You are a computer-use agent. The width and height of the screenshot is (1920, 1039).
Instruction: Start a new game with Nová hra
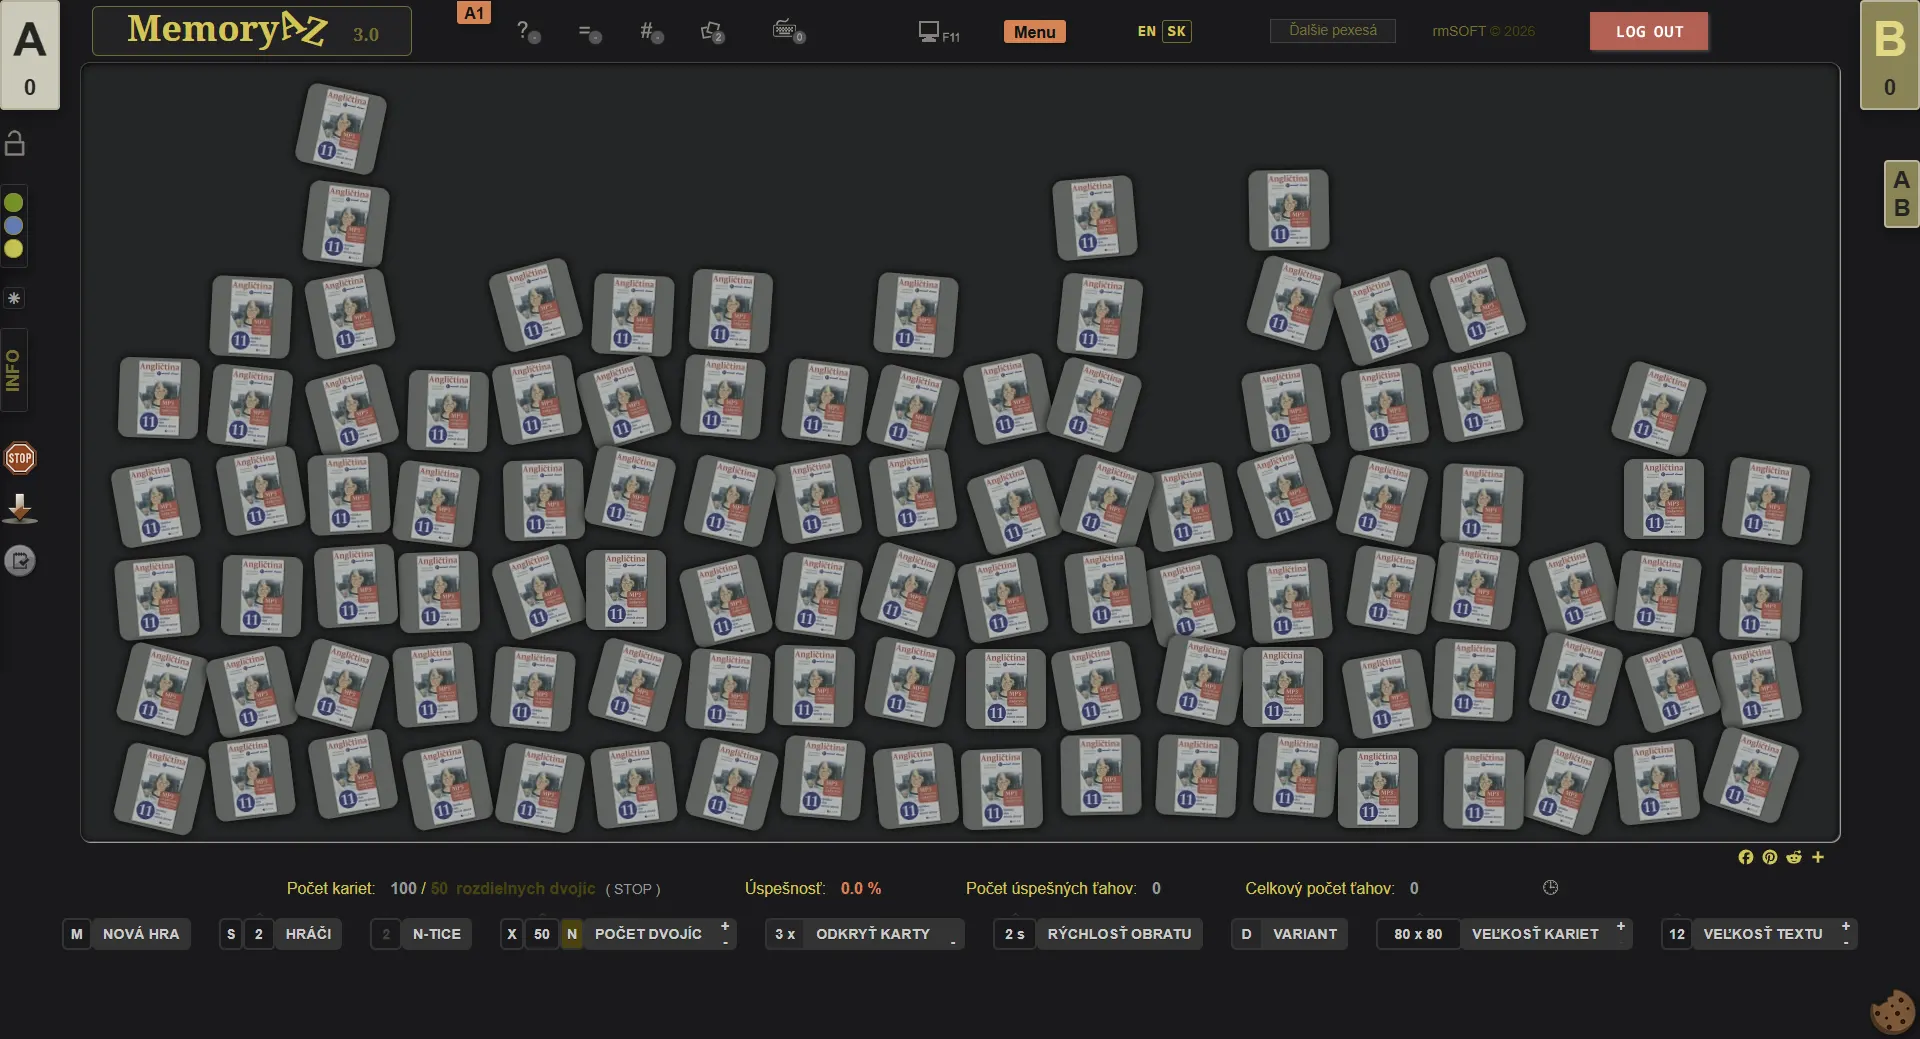(x=141, y=934)
